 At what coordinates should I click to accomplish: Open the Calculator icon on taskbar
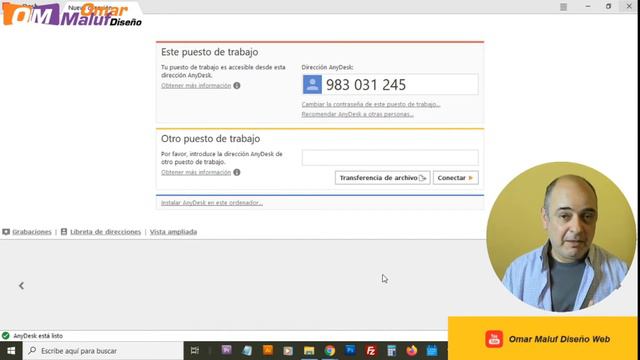[391, 351]
